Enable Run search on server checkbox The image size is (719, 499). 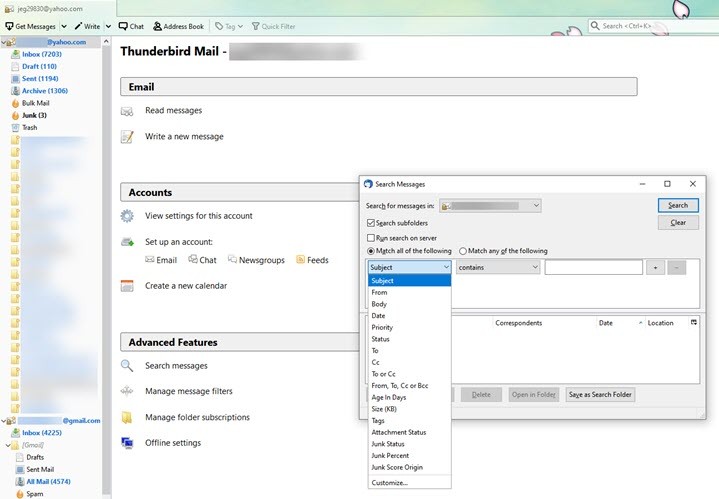coord(371,238)
